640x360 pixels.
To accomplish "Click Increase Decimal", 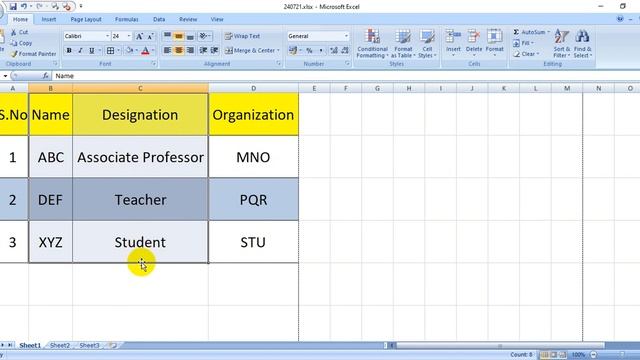I will (x=334, y=51).
